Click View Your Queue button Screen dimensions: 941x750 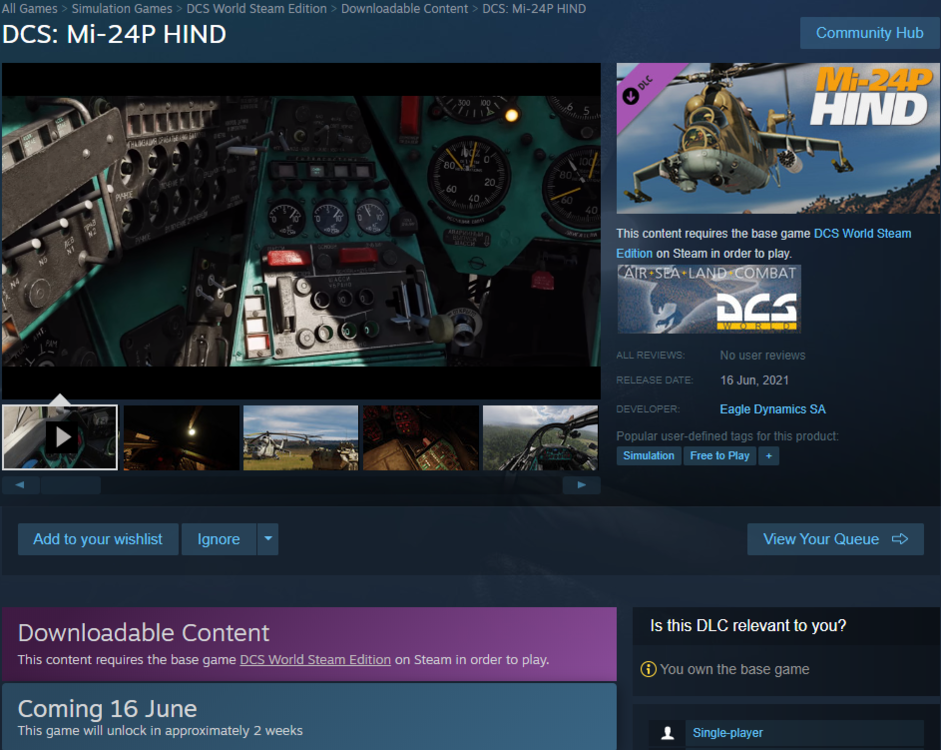click(835, 539)
